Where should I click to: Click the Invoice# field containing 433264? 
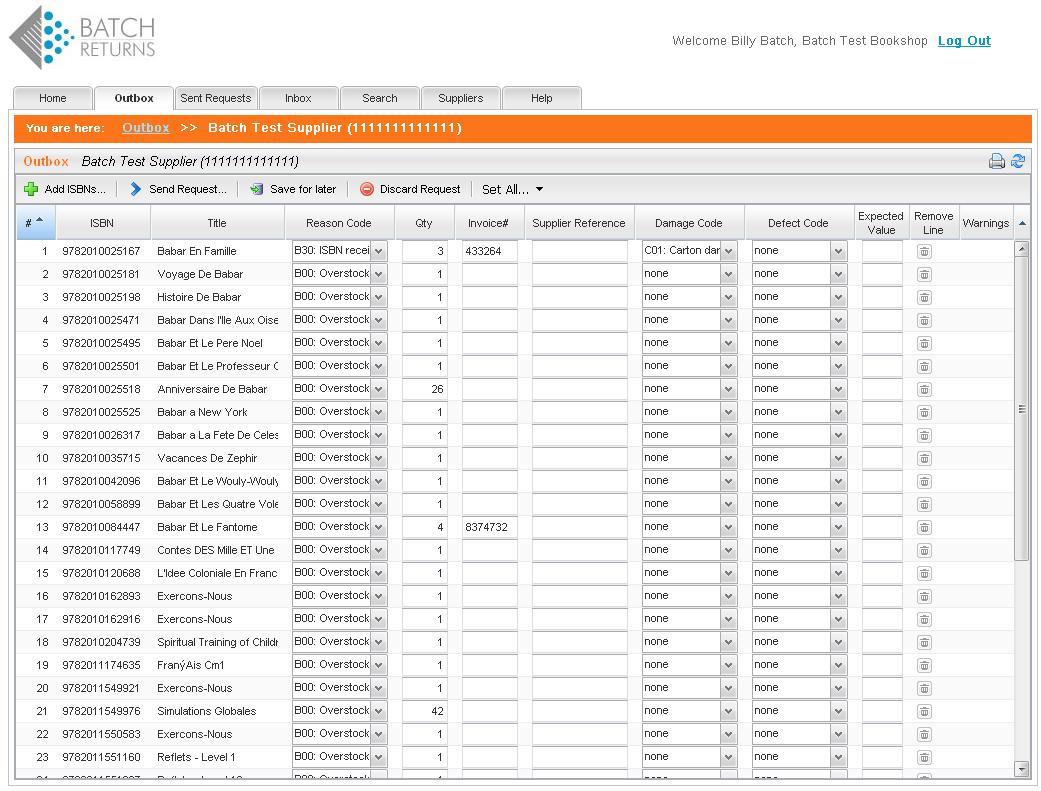click(489, 251)
